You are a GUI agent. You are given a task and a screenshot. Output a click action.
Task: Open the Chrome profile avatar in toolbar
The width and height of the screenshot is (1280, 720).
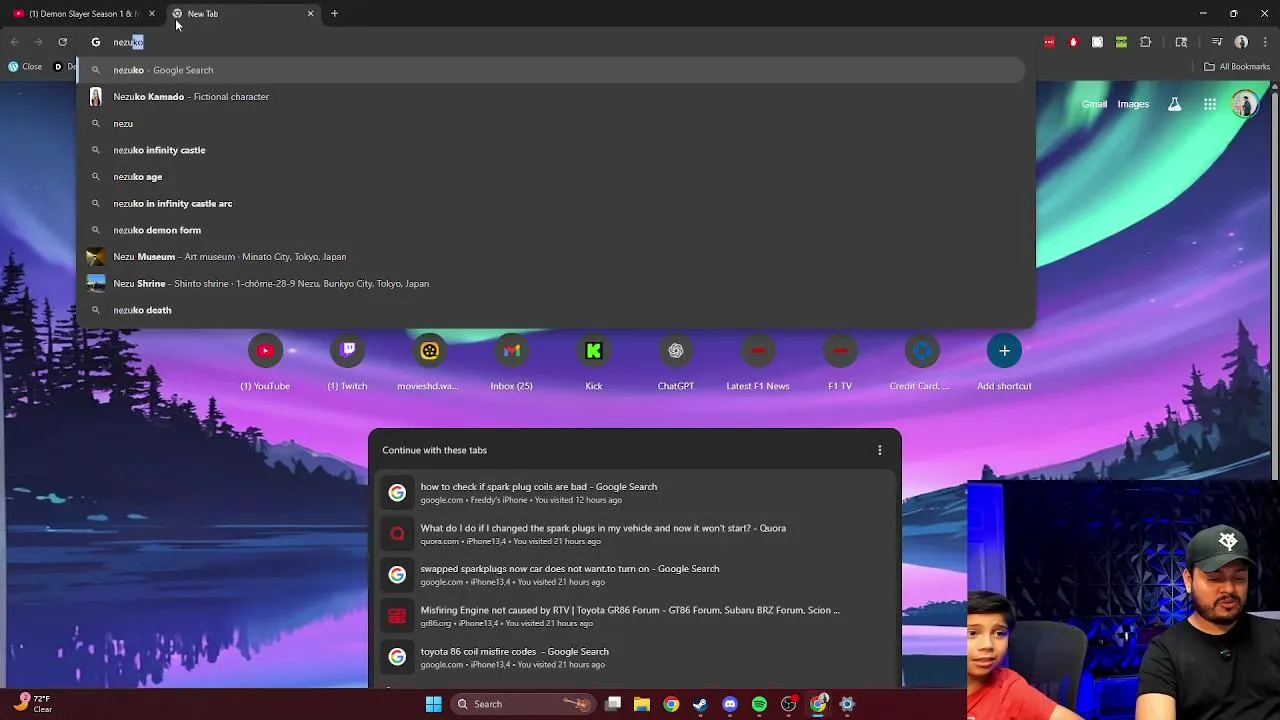pos(1241,42)
